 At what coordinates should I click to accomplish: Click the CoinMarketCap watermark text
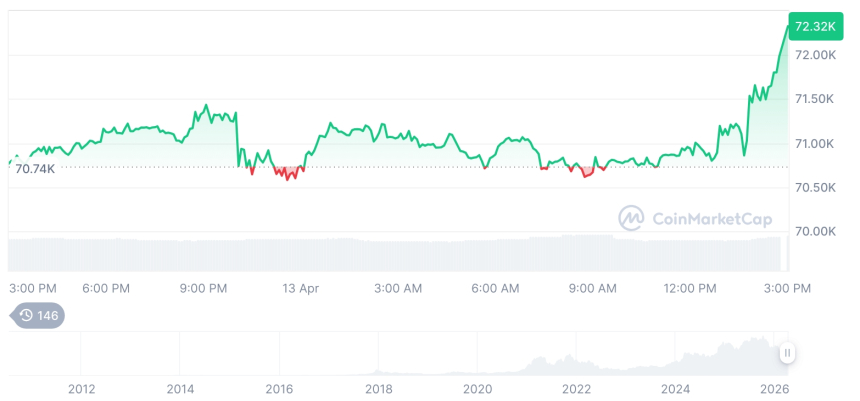click(712, 218)
